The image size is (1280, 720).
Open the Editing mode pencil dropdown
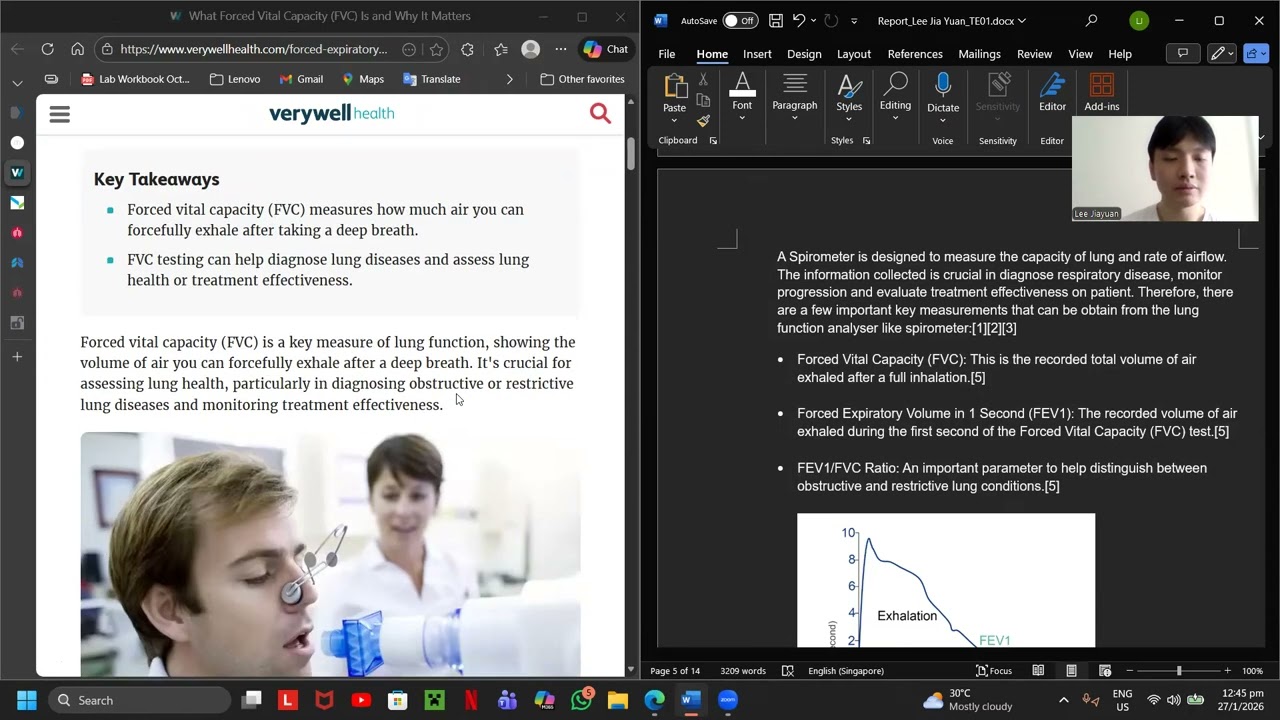[x=1219, y=54]
